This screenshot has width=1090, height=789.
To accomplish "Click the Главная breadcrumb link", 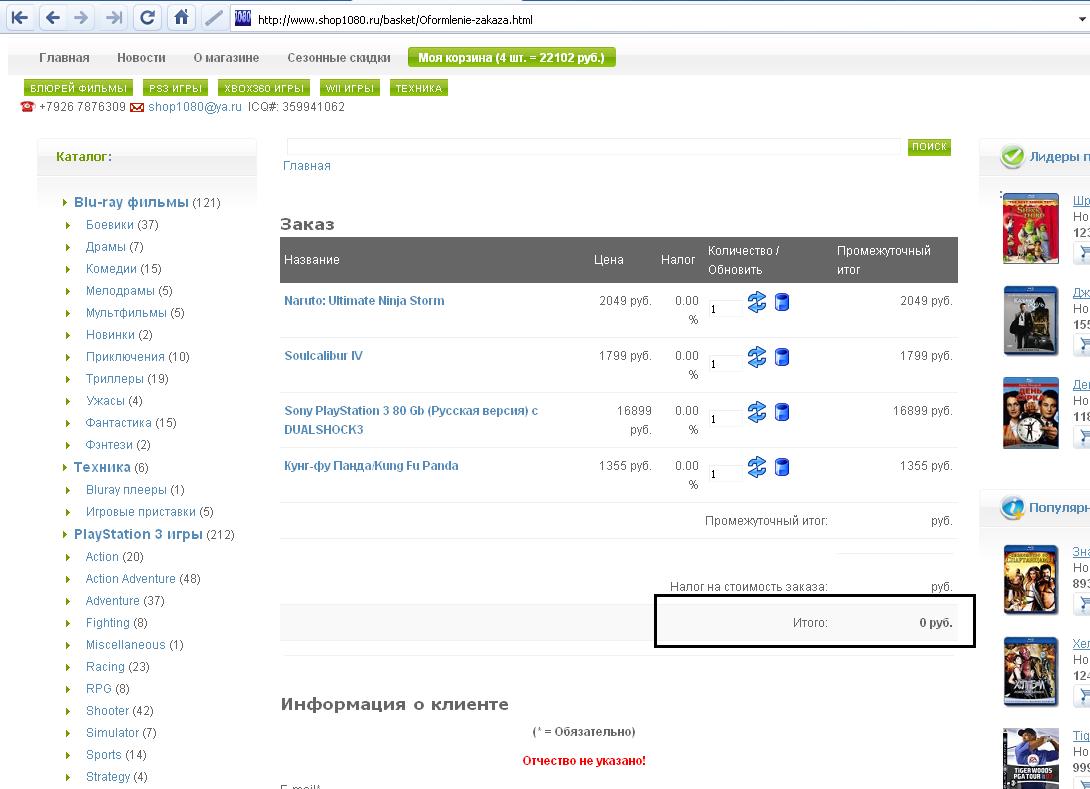I will click(x=307, y=165).
